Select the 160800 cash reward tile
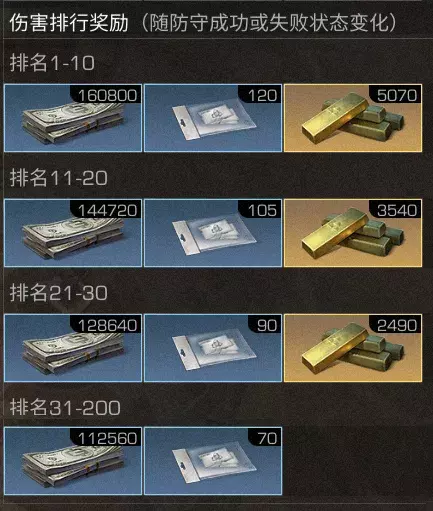 pos(73,118)
